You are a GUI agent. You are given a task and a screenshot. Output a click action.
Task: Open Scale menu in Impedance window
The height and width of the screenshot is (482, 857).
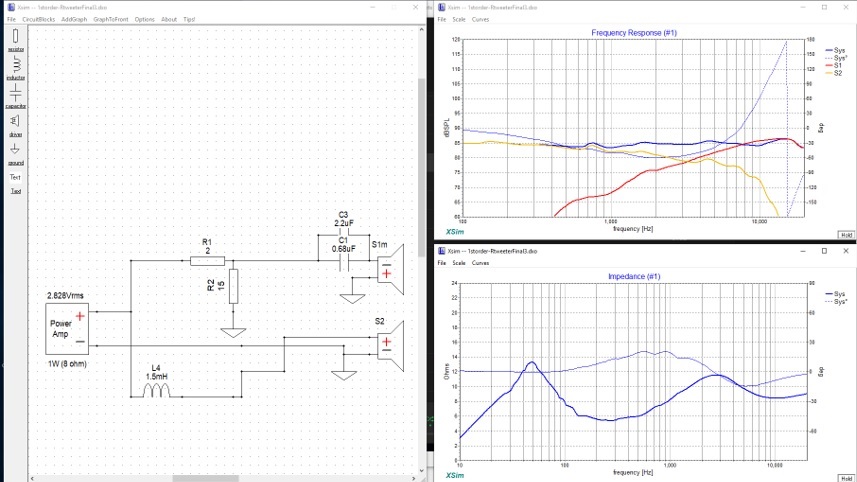pos(459,263)
